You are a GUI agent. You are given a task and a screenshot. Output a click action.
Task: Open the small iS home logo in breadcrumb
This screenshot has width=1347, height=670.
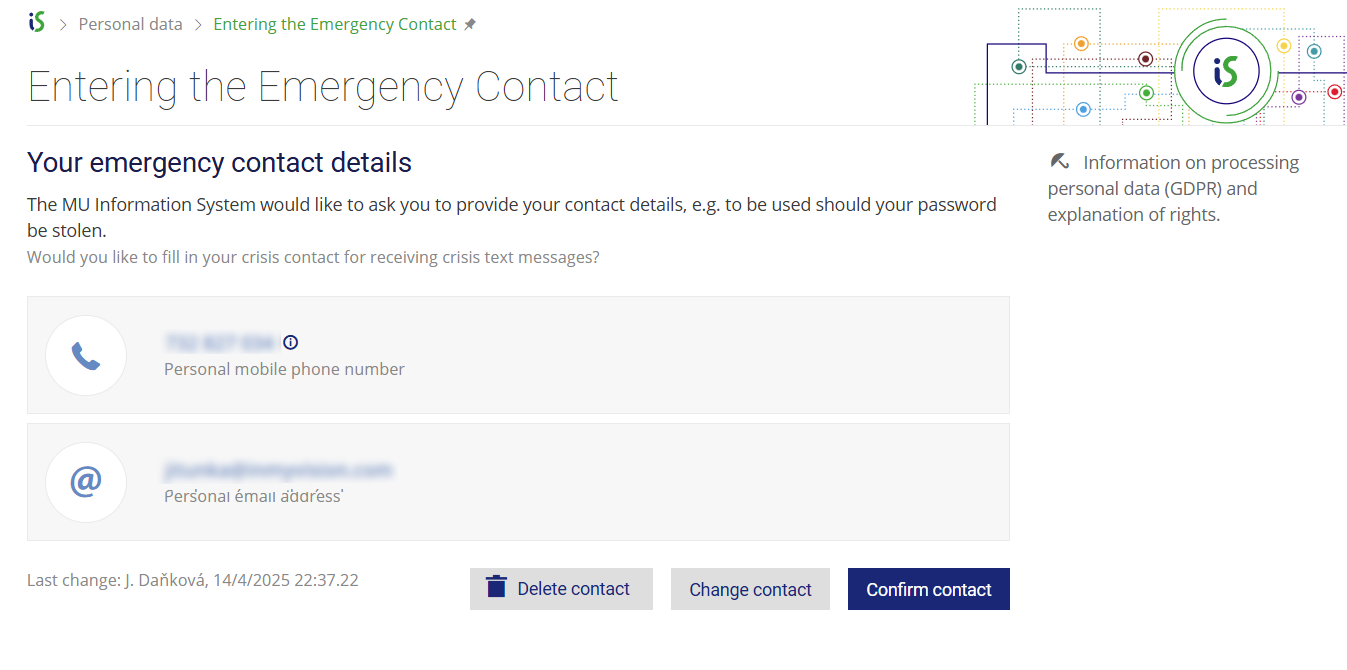point(37,22)
